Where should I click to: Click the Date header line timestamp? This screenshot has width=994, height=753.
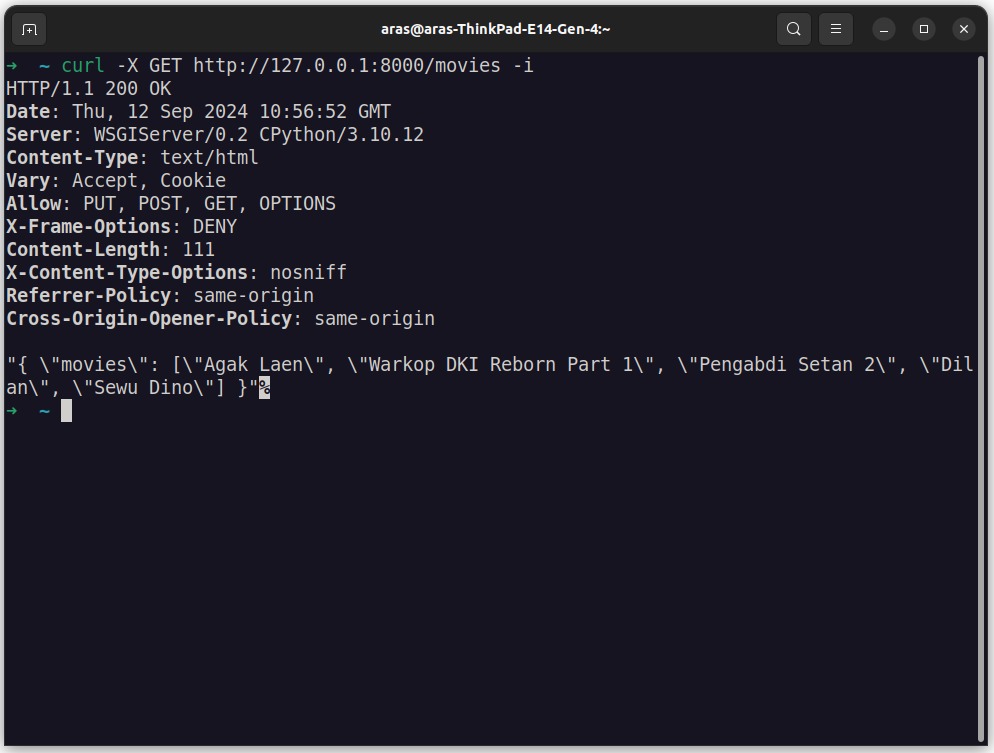click(231, 112)
